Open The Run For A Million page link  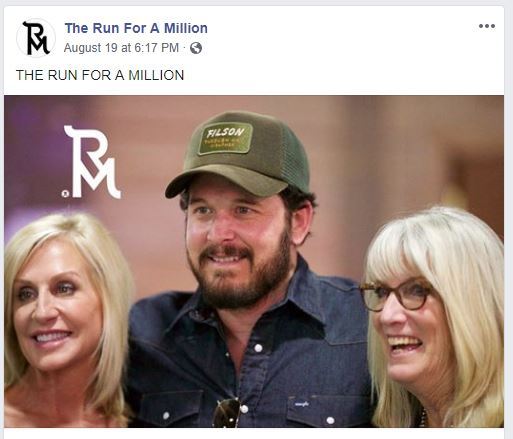[136, 28]
